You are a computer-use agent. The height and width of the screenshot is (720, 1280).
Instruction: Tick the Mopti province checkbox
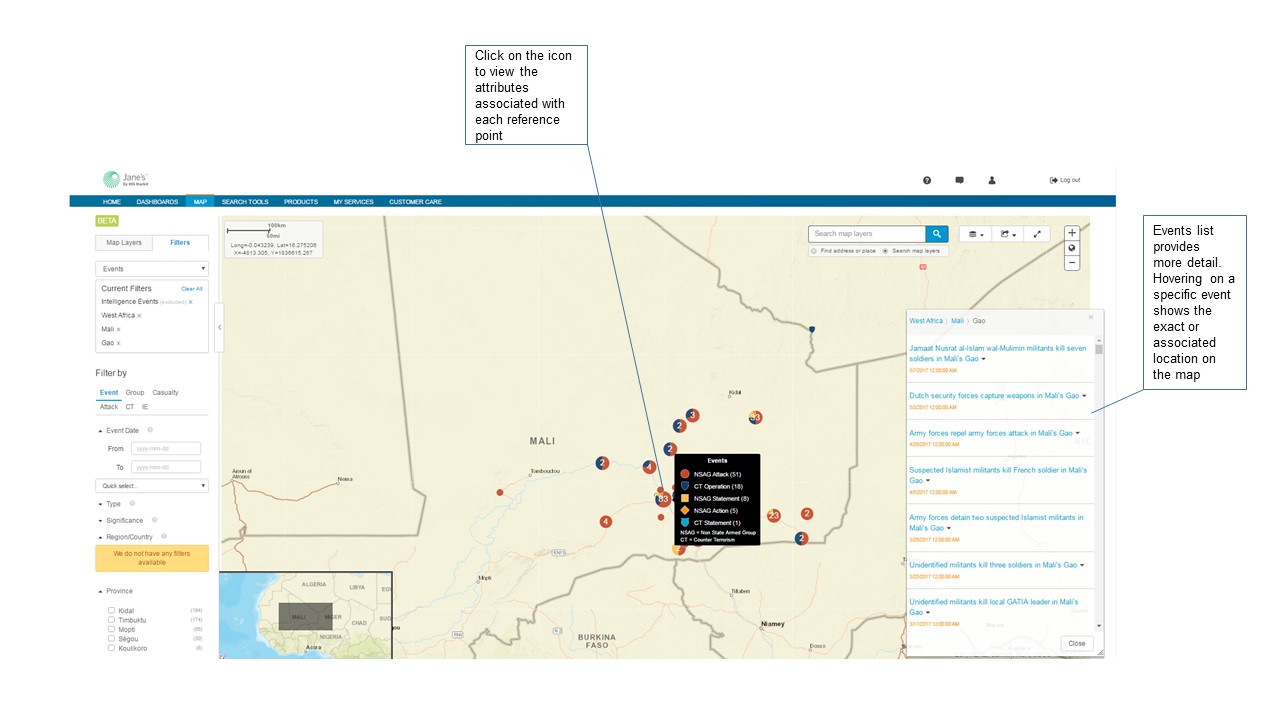click(111, 629)
